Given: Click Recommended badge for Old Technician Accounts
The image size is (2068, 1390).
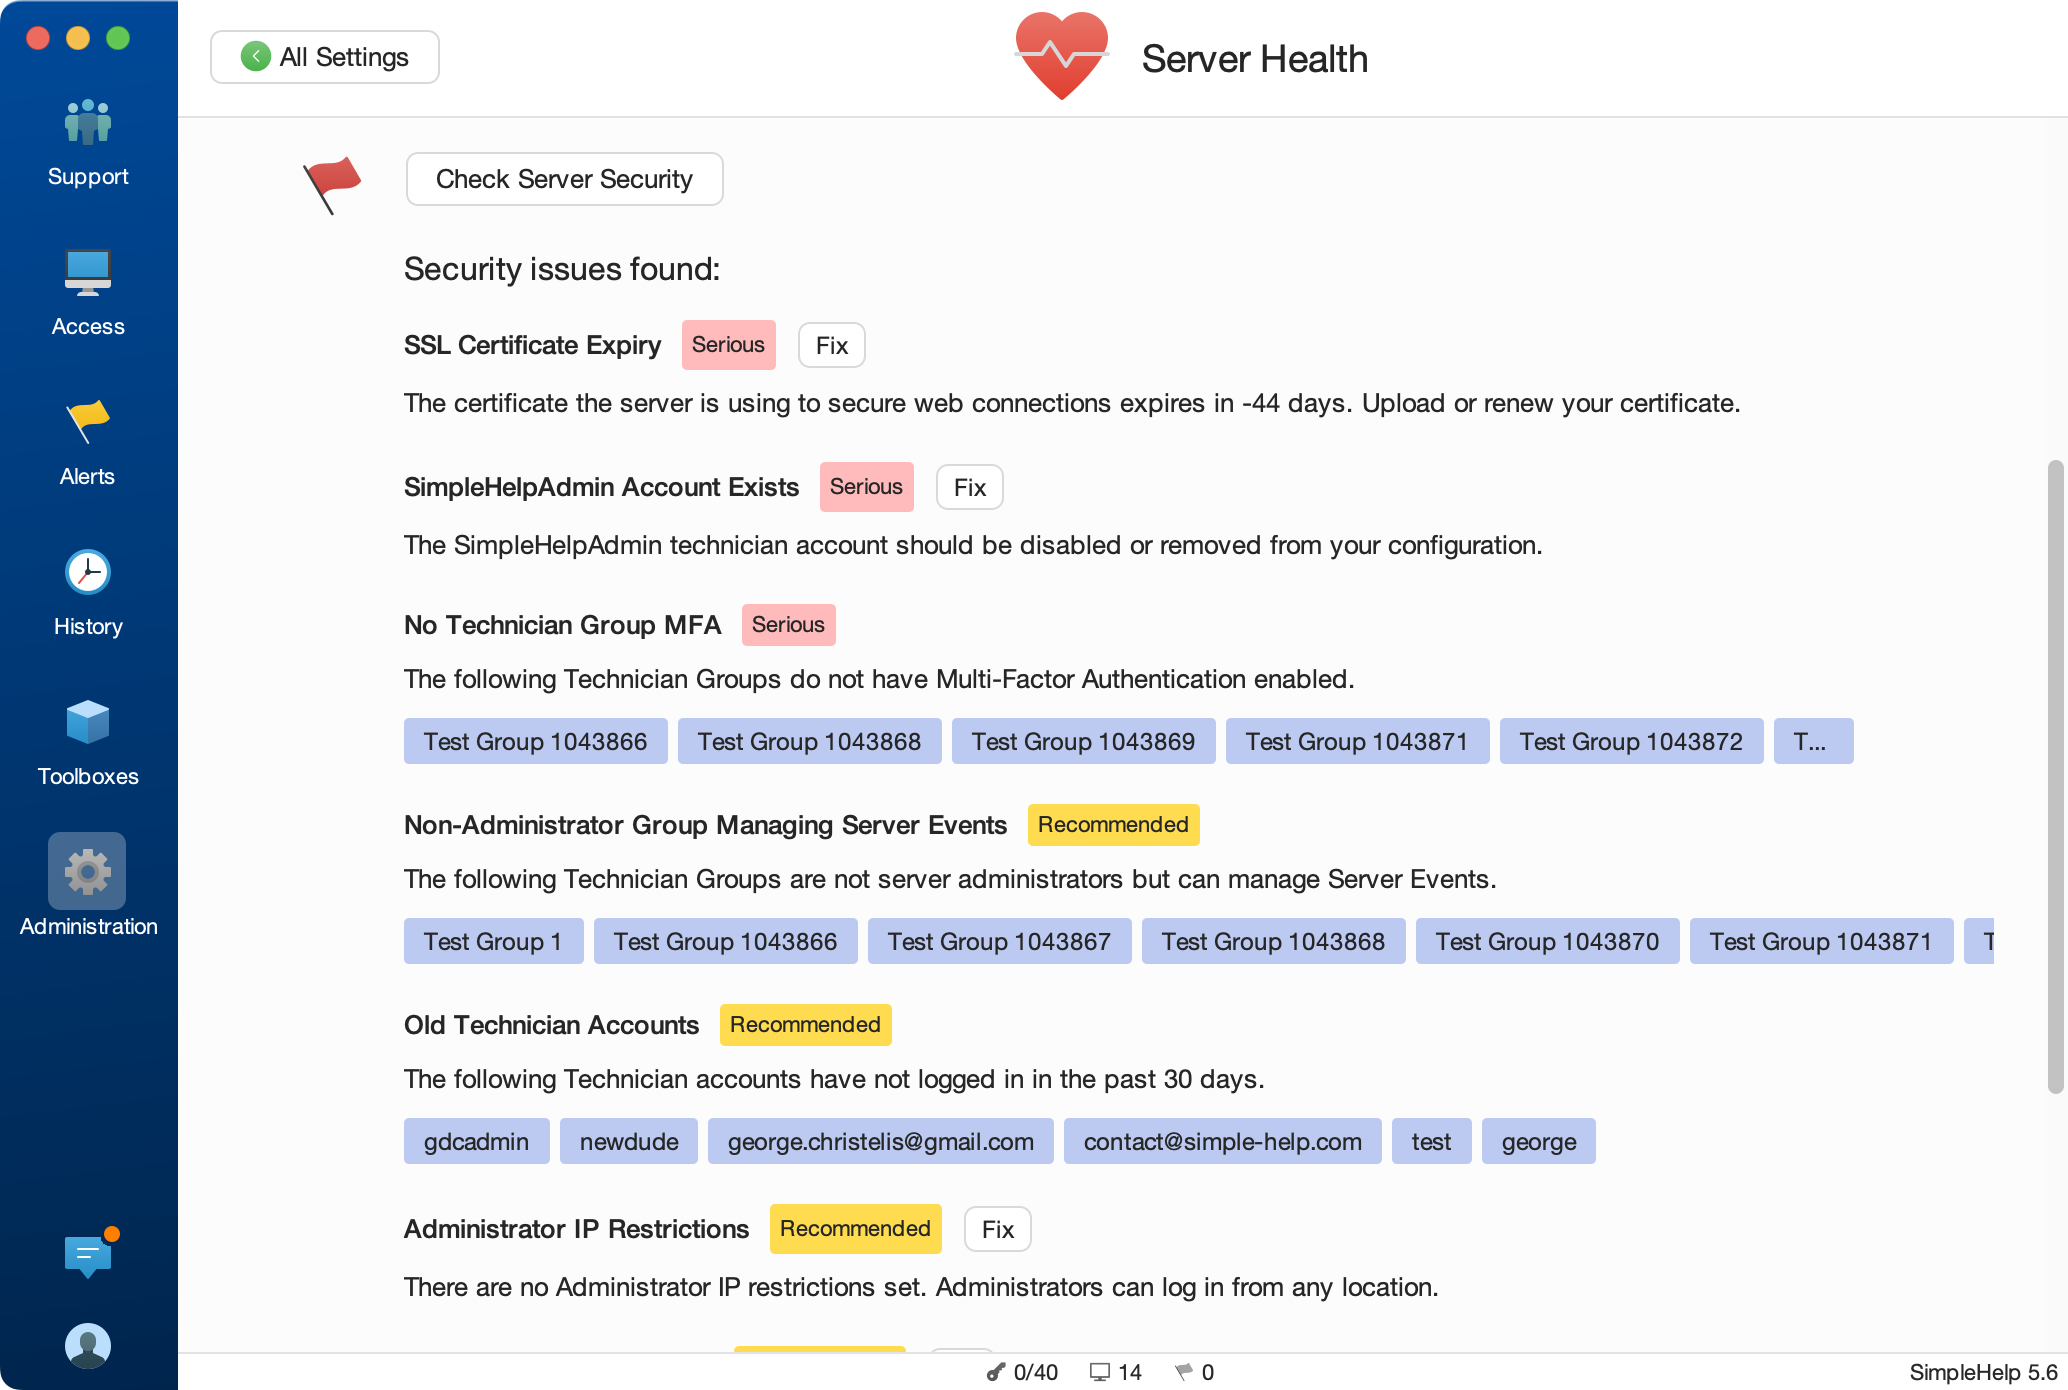Looking at the screenshot, I should tap(806, 1025).
